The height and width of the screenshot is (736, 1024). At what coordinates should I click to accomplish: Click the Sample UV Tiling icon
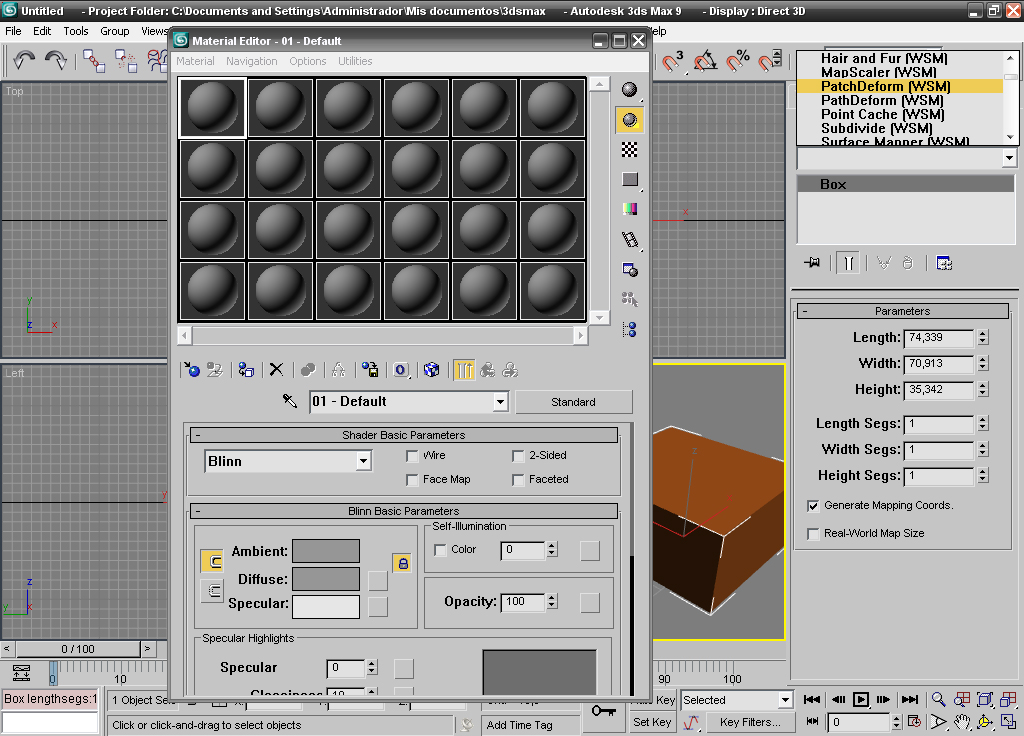630,180
